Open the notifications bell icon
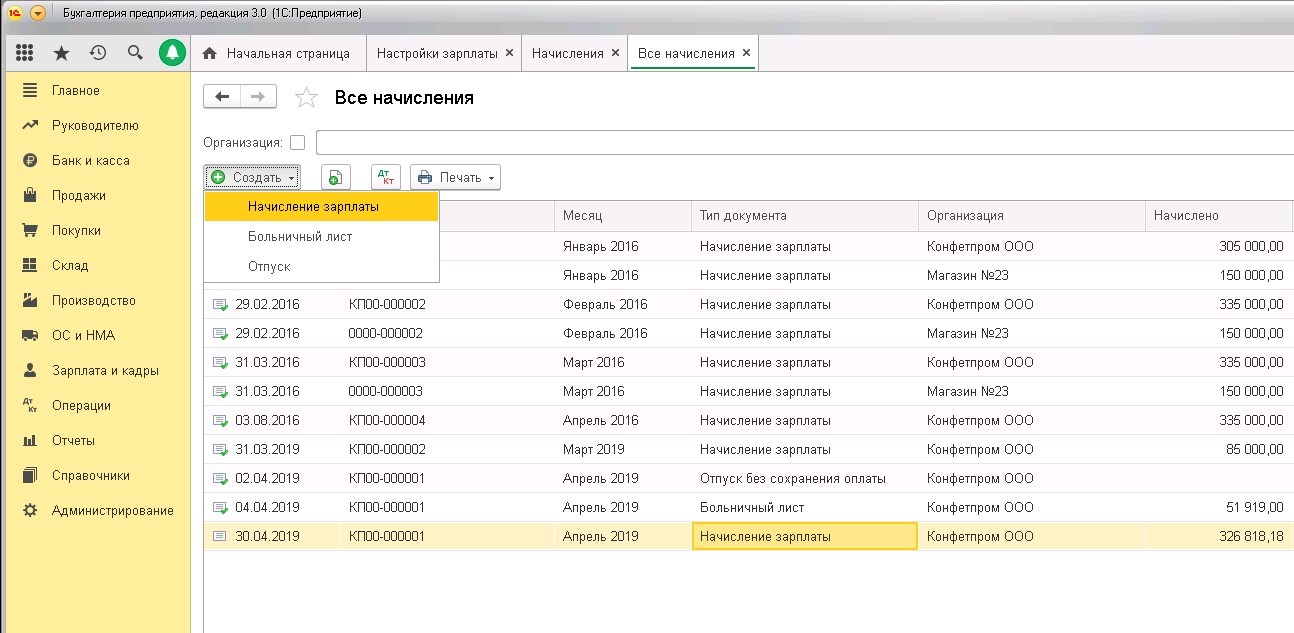The height and width of the screenshot is (633, 1294). (172, 53)
